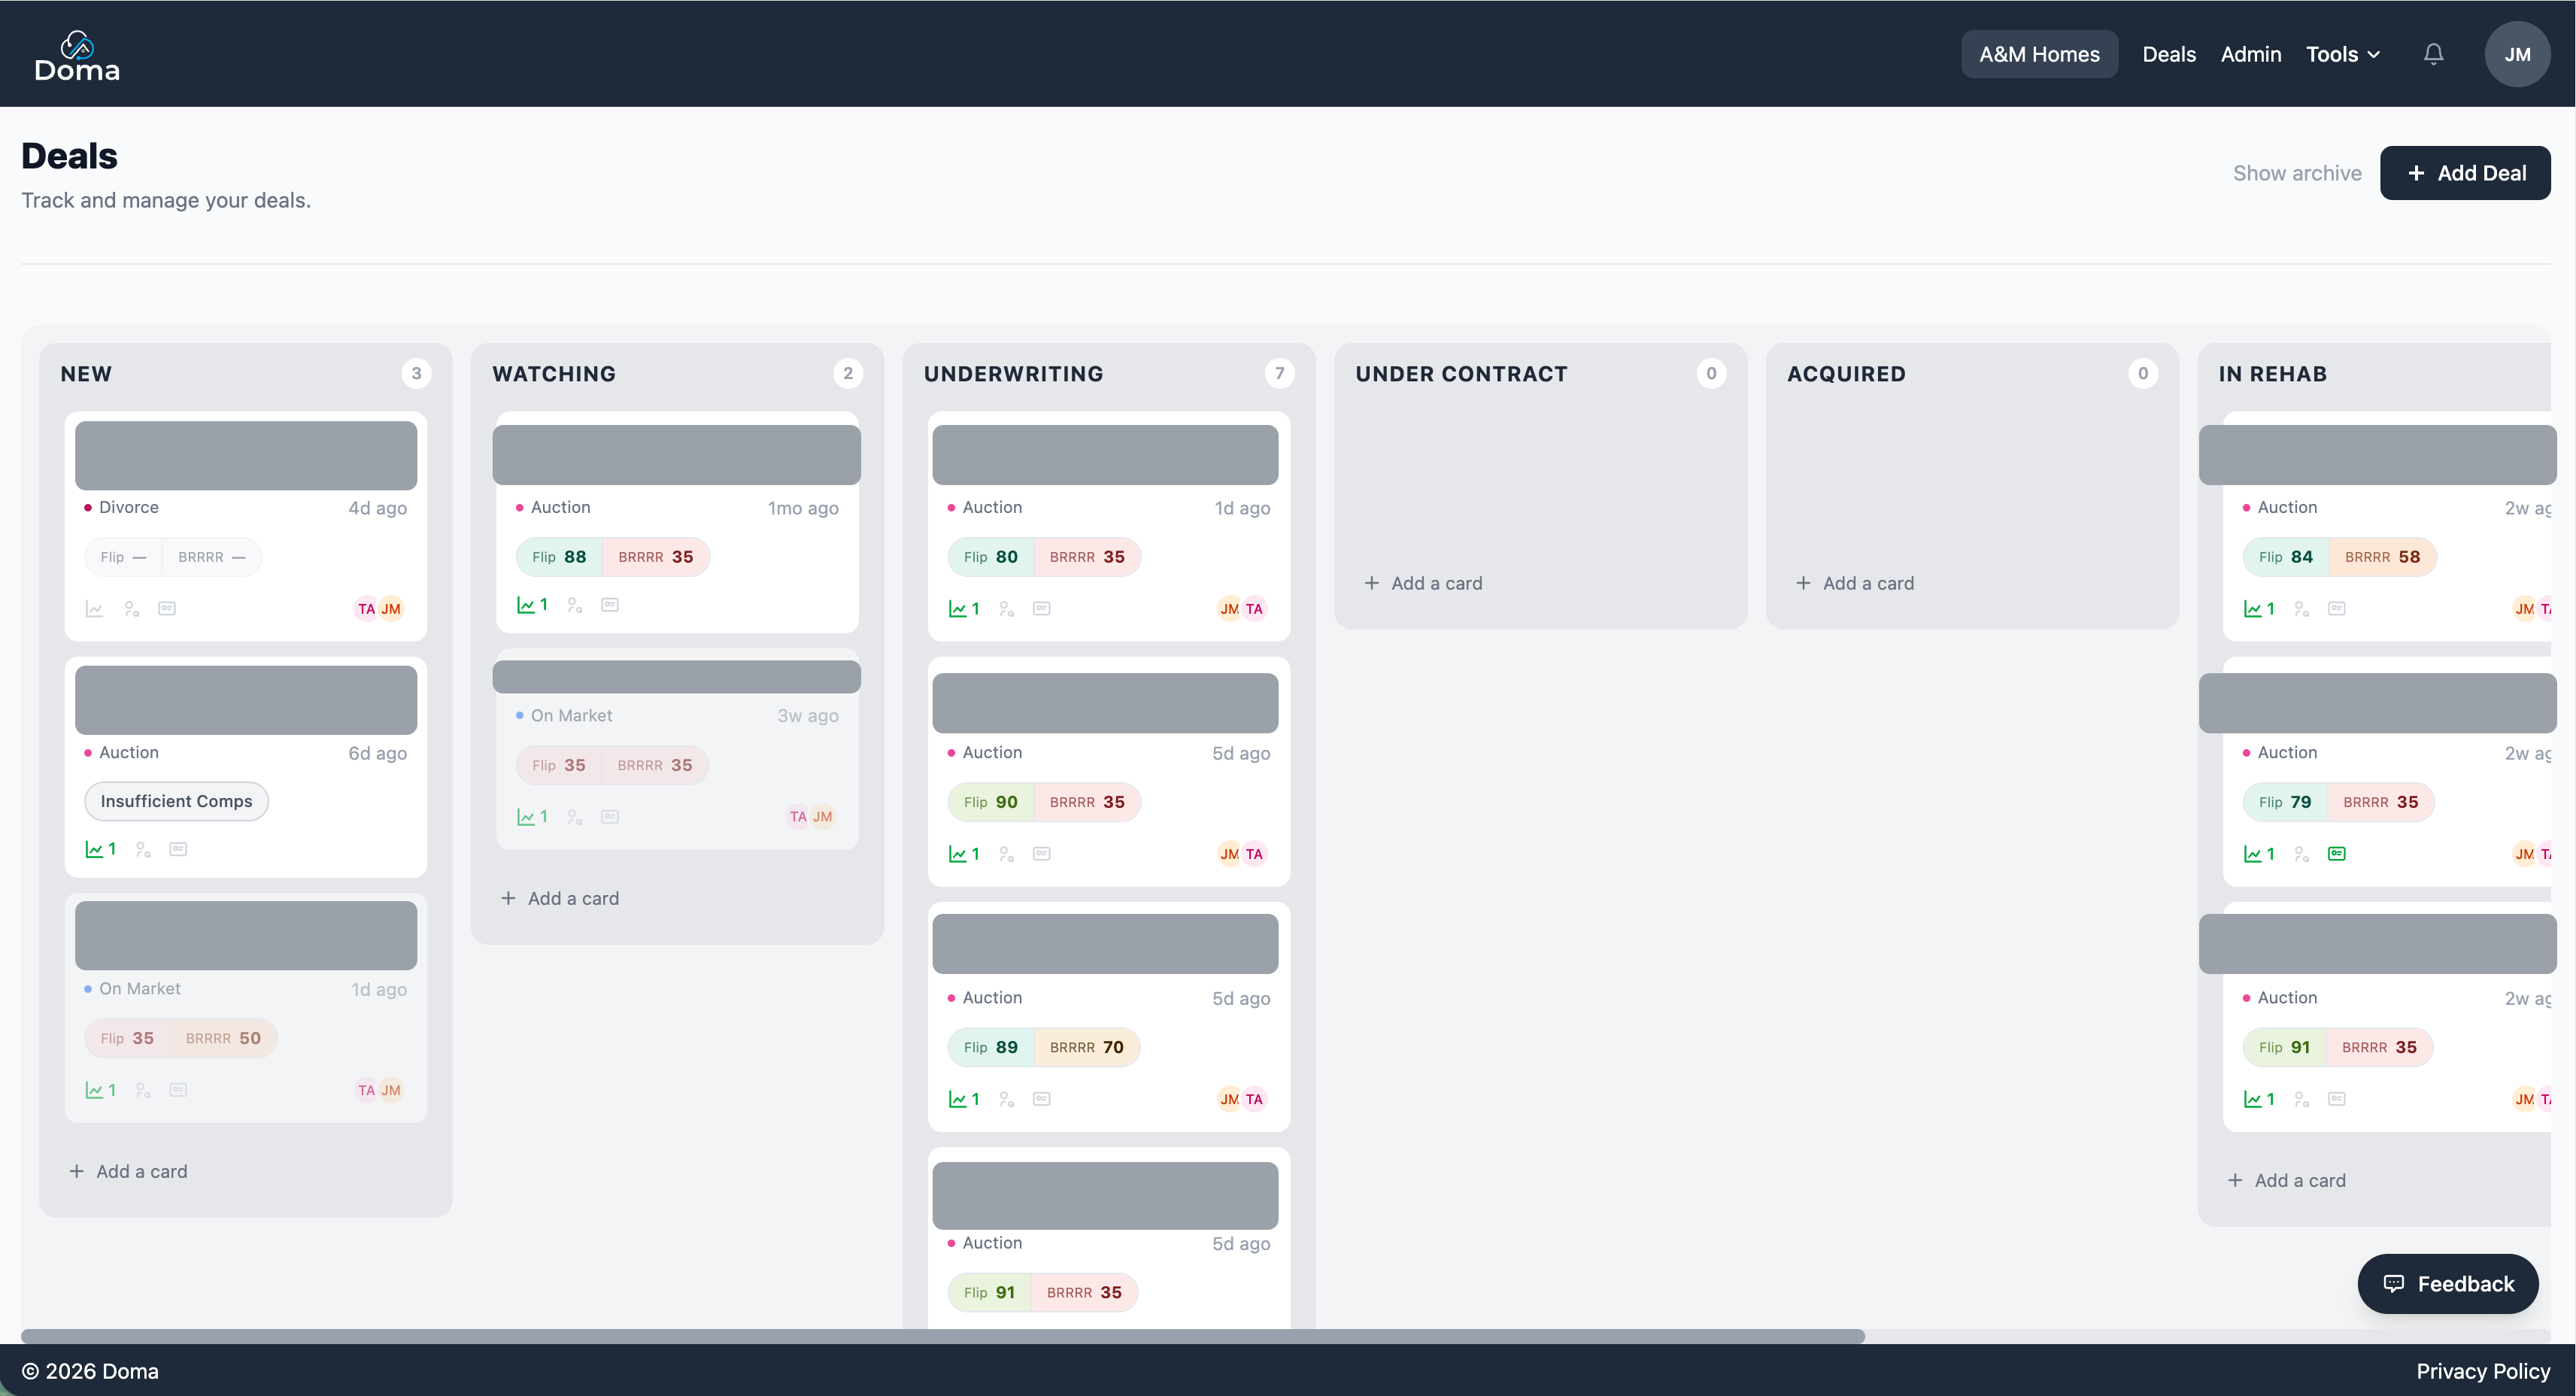Image resolution: width=2576 pixels, height=1396 pixels.
Task: Click the chart icon on the Divorce card
Action: (94, 608)
